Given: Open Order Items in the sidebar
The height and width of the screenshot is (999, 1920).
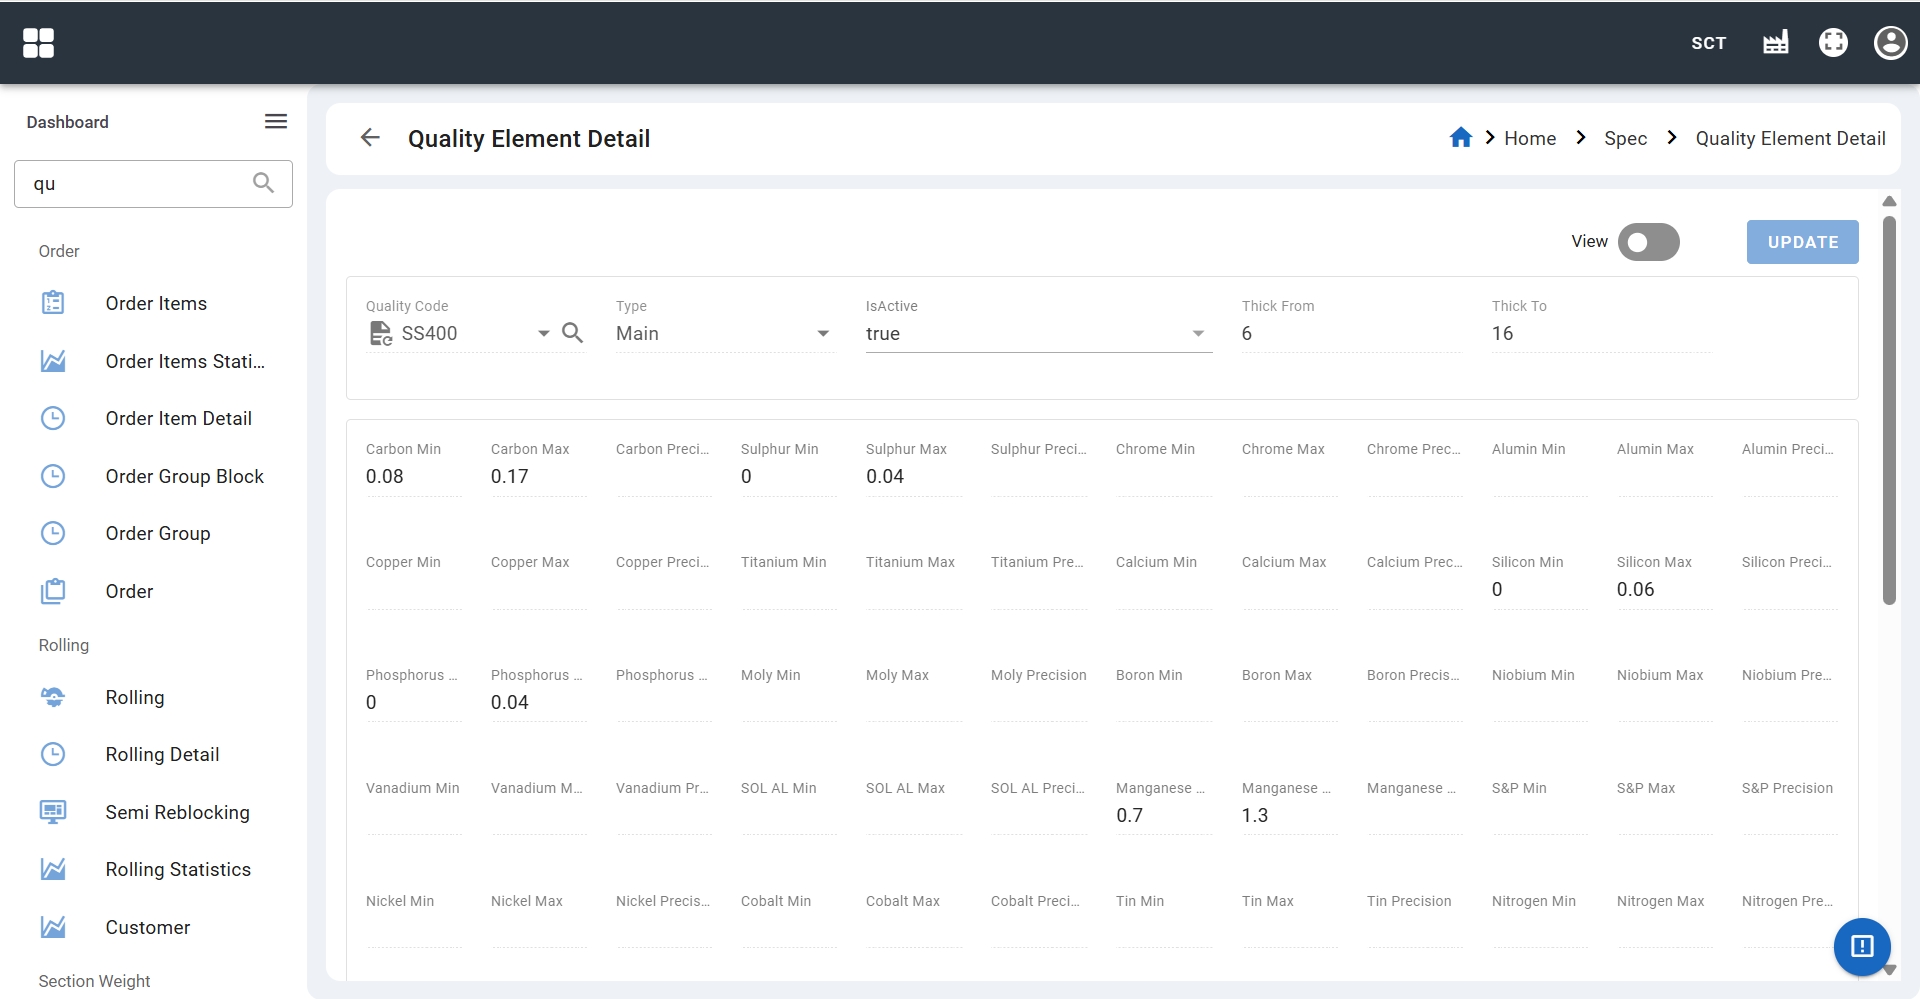Looking at the screenshot, I should tap(156, 303).
